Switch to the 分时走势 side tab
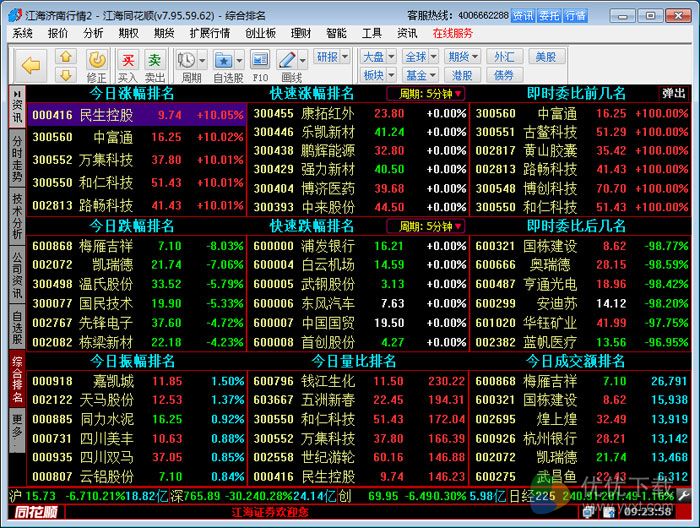The image size is (700, 528). (x=17, y=158)
